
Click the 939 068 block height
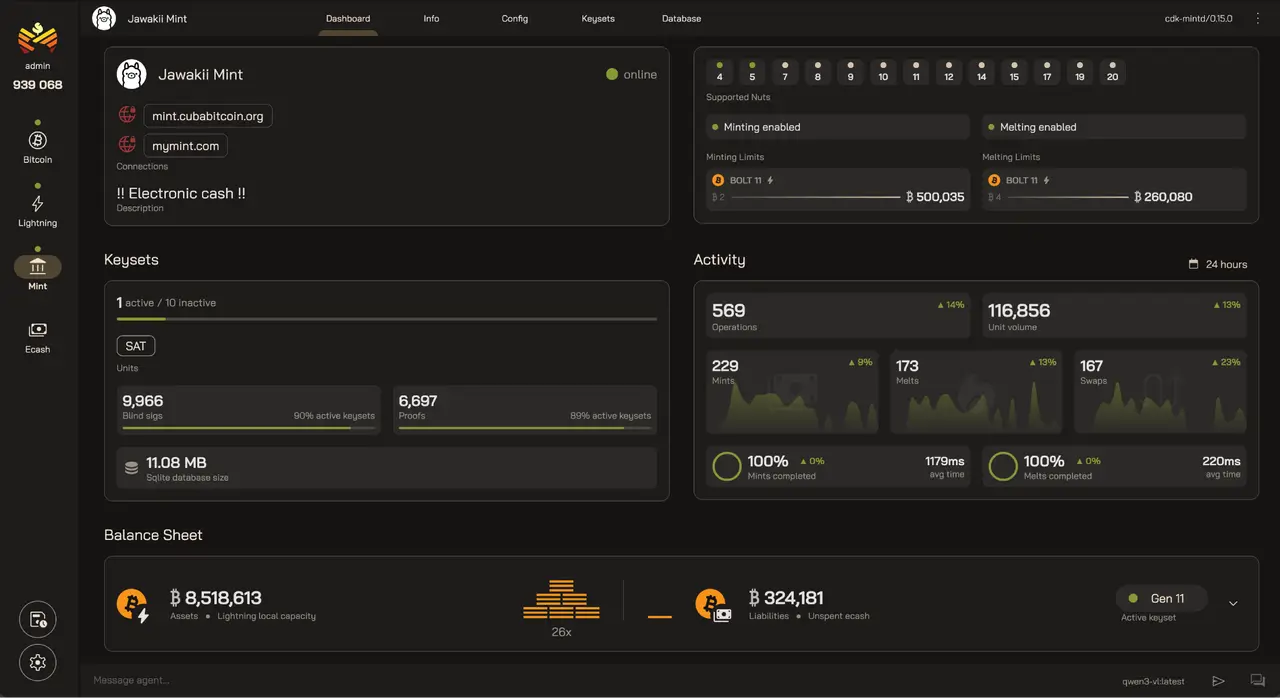coord(38,85)
